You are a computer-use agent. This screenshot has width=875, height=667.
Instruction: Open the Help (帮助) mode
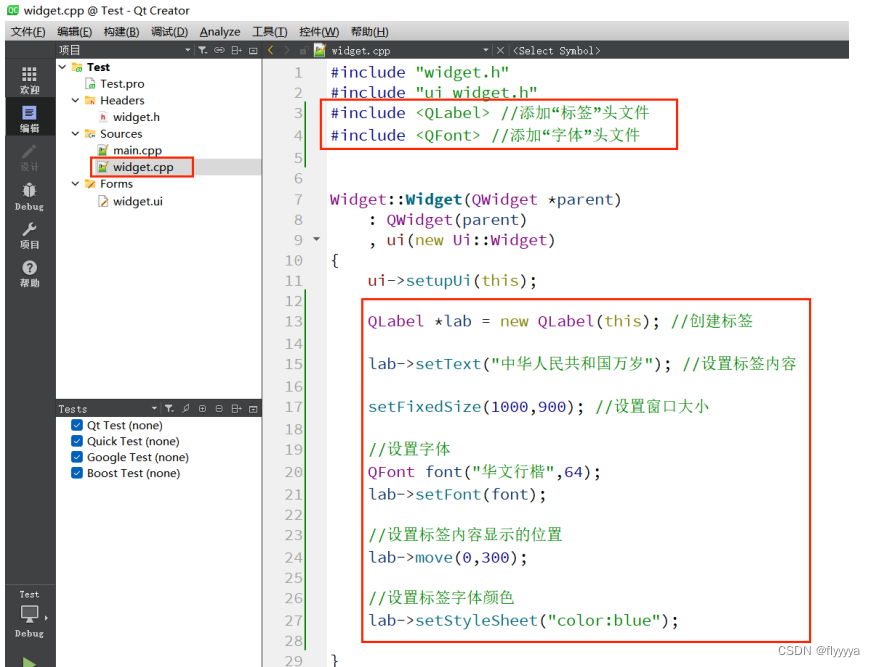(30, 273)
